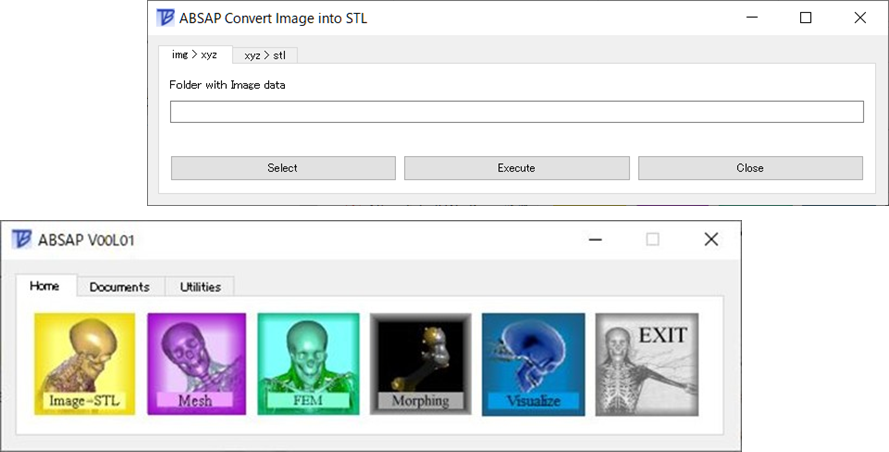Select the img > xyz tab
This screenshot has width=889, height=452.
pos(194,54)
